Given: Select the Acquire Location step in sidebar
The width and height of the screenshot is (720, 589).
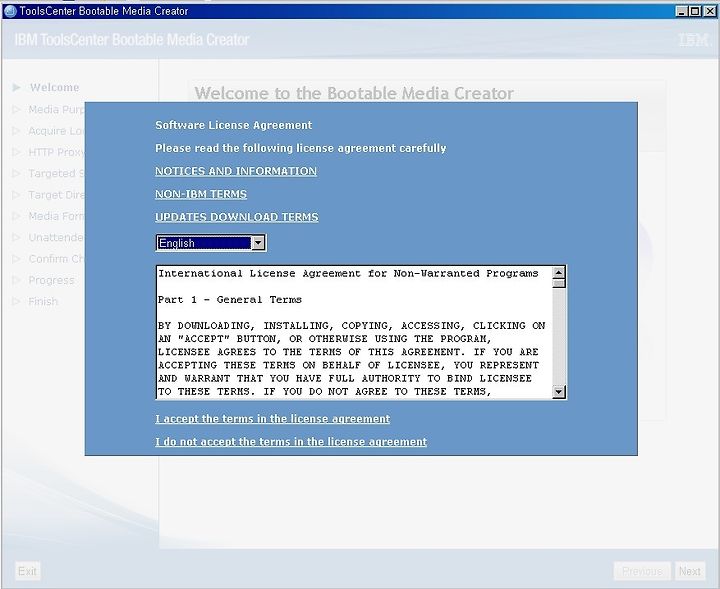Looking at the screenshot, I should tap(56, 131).
